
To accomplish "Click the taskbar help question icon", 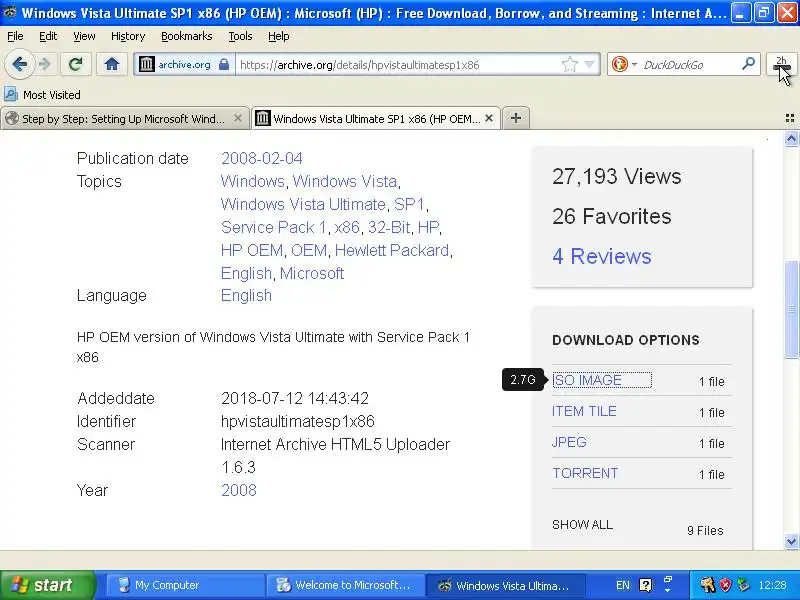I will tap(645, 585).
